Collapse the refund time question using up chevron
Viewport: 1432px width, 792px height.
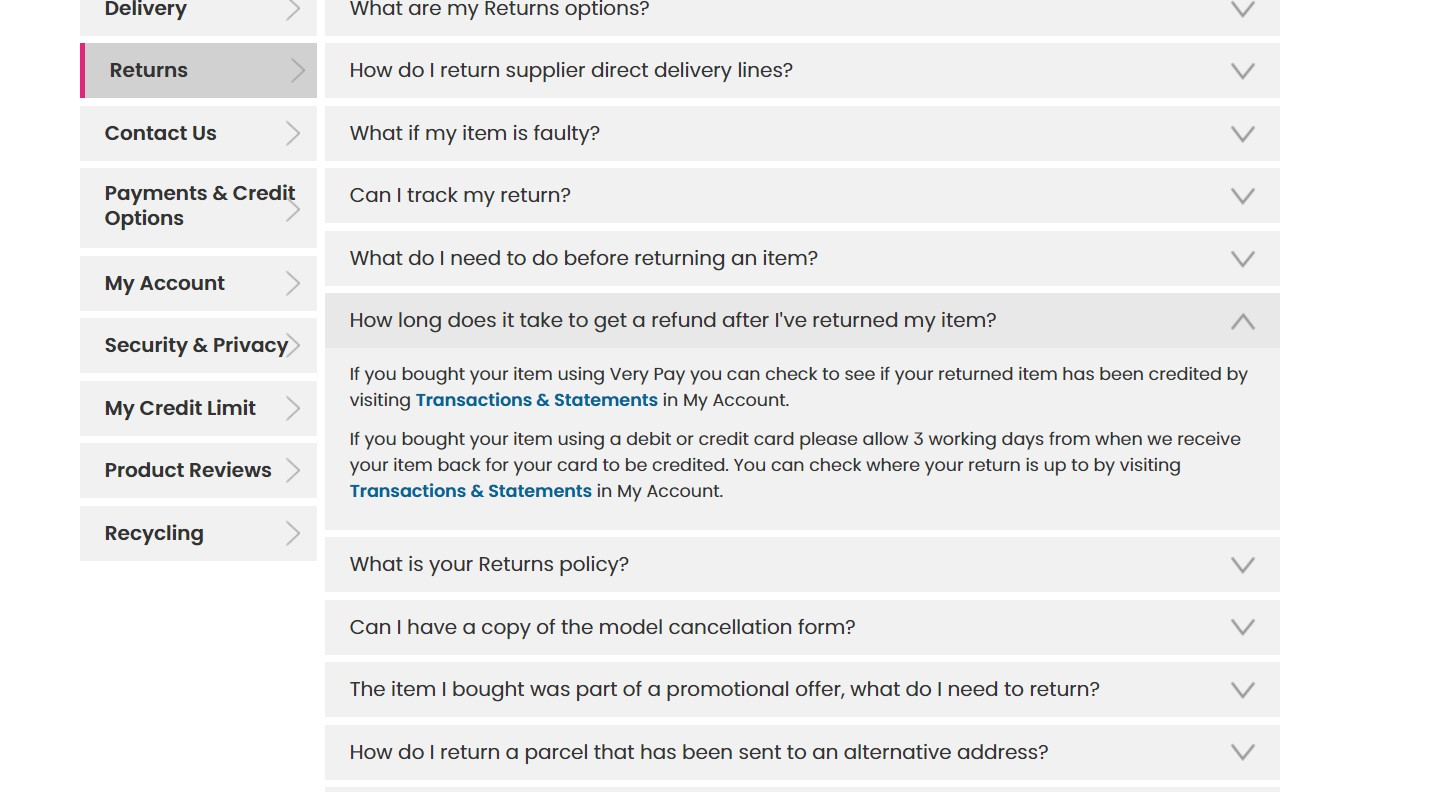(x=1242, y=321)
